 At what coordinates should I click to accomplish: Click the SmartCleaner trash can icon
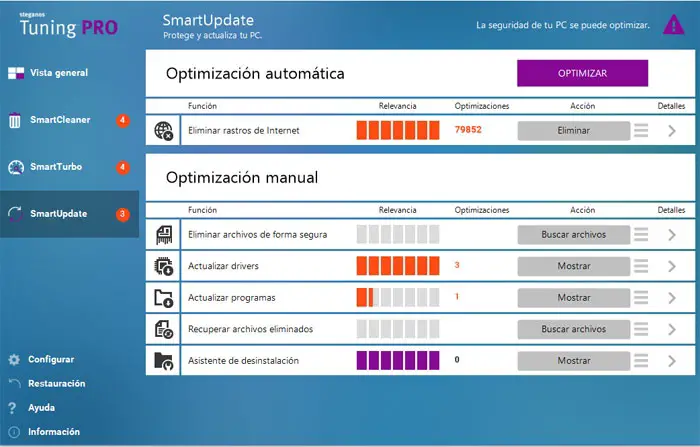[x=15, y=120]
